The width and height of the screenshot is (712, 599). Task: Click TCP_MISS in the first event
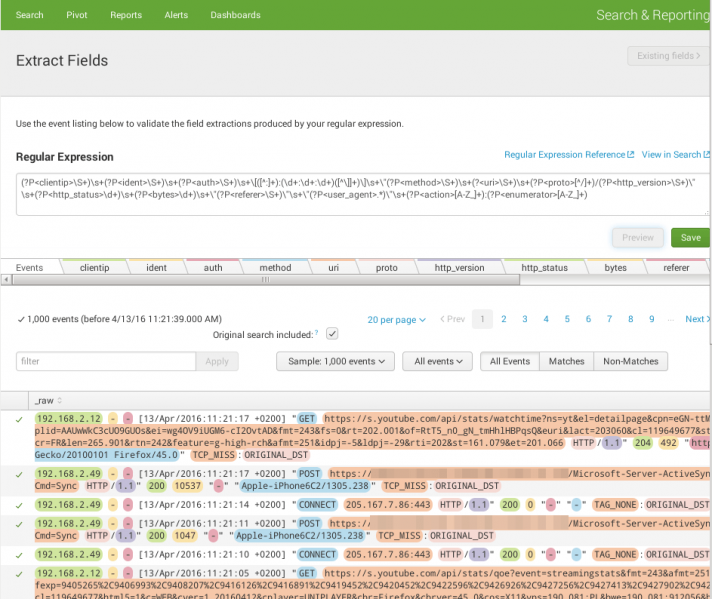click(x=213, y=455)
